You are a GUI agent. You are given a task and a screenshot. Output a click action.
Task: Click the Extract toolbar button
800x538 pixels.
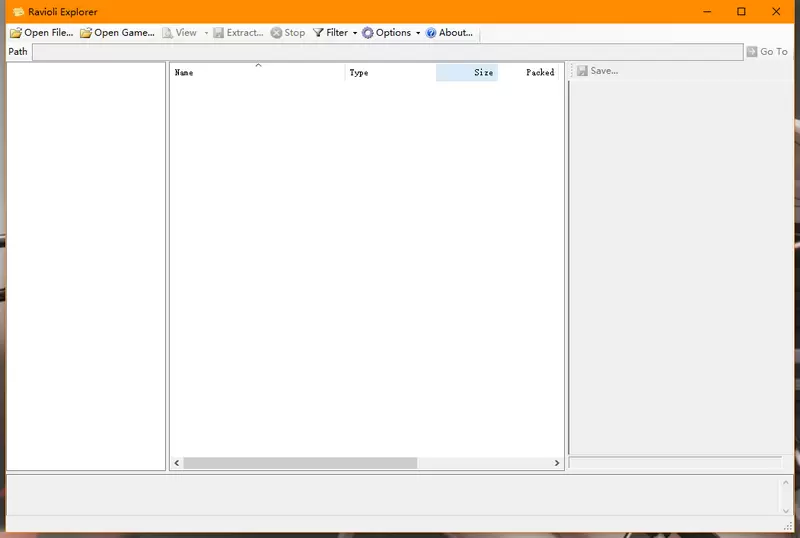[x=238, y=33]
